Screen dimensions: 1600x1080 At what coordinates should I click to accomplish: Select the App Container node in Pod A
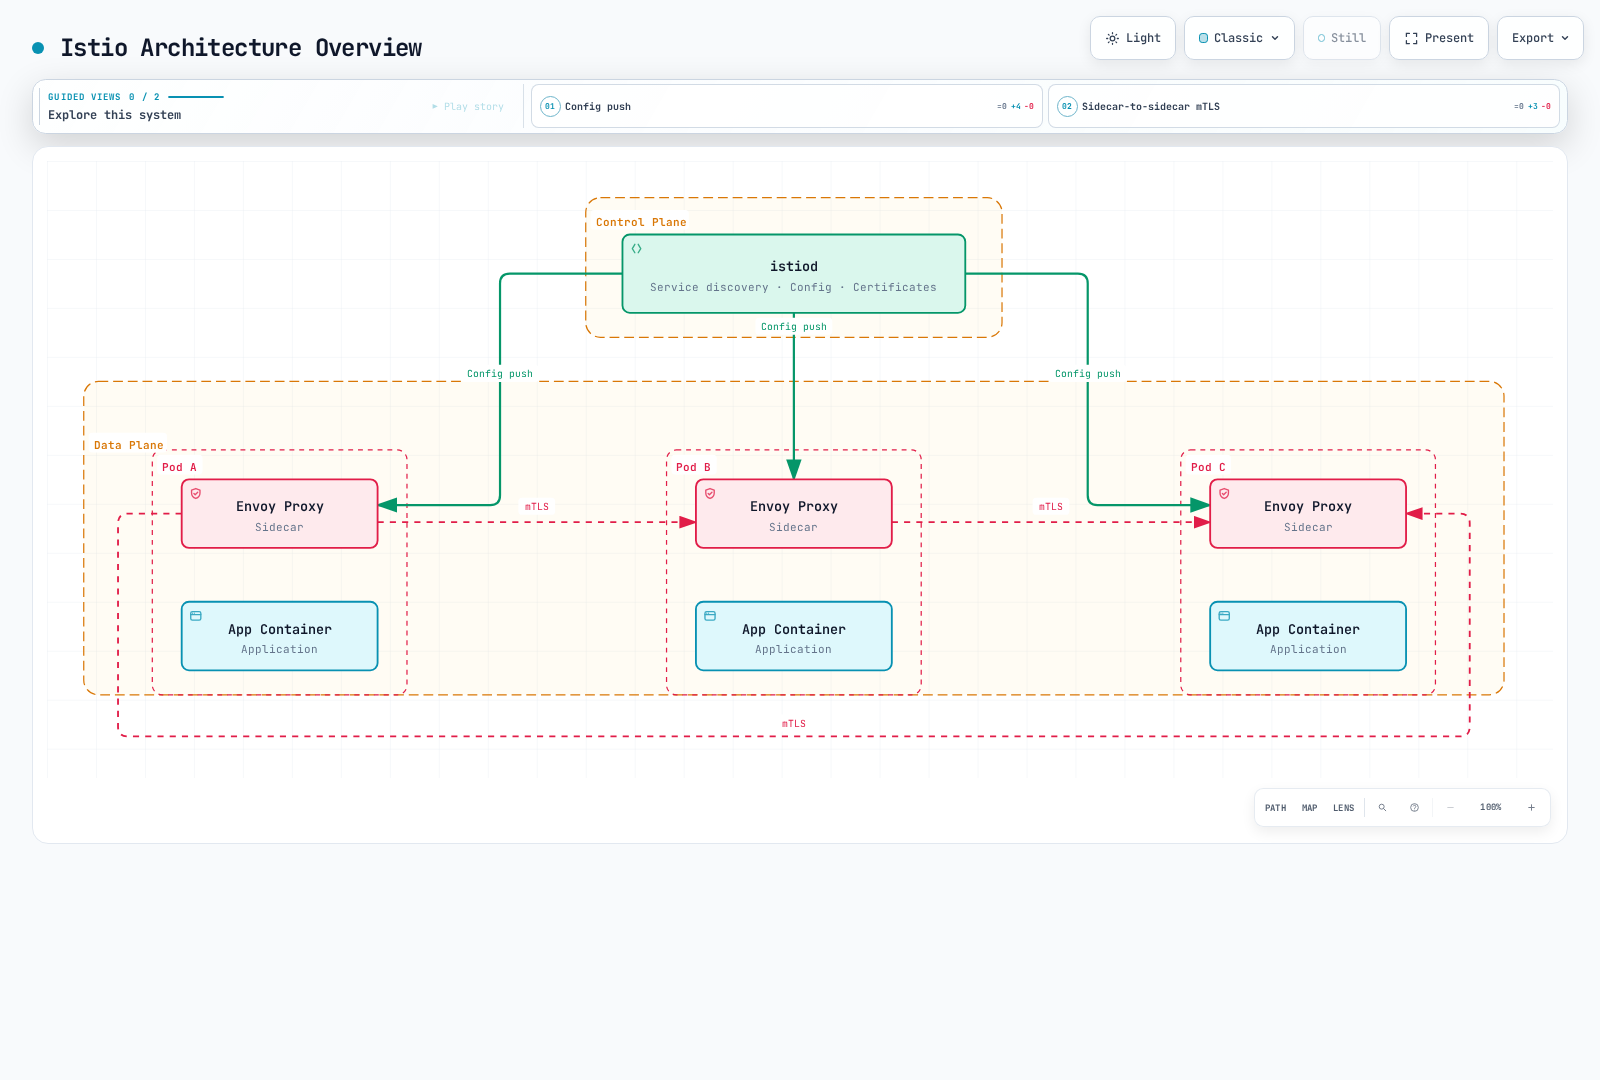coord(280,636)
